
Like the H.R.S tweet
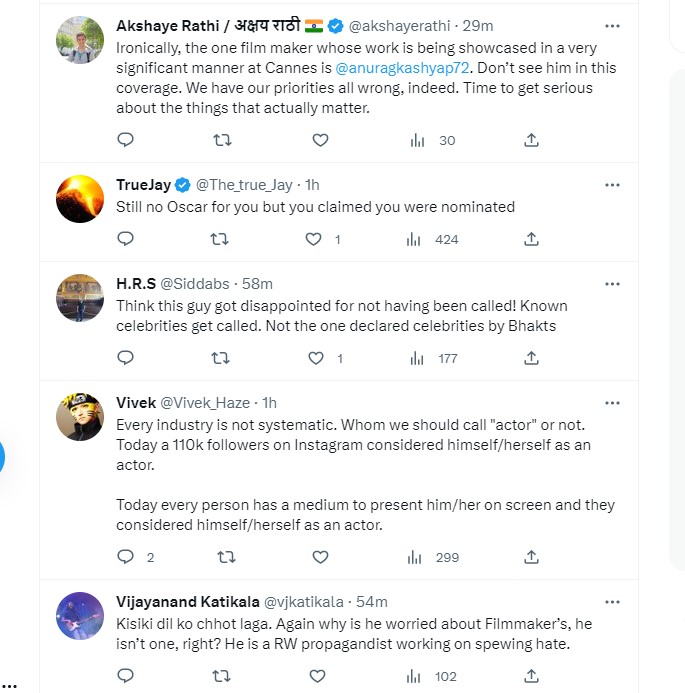(x=314, y=358)
